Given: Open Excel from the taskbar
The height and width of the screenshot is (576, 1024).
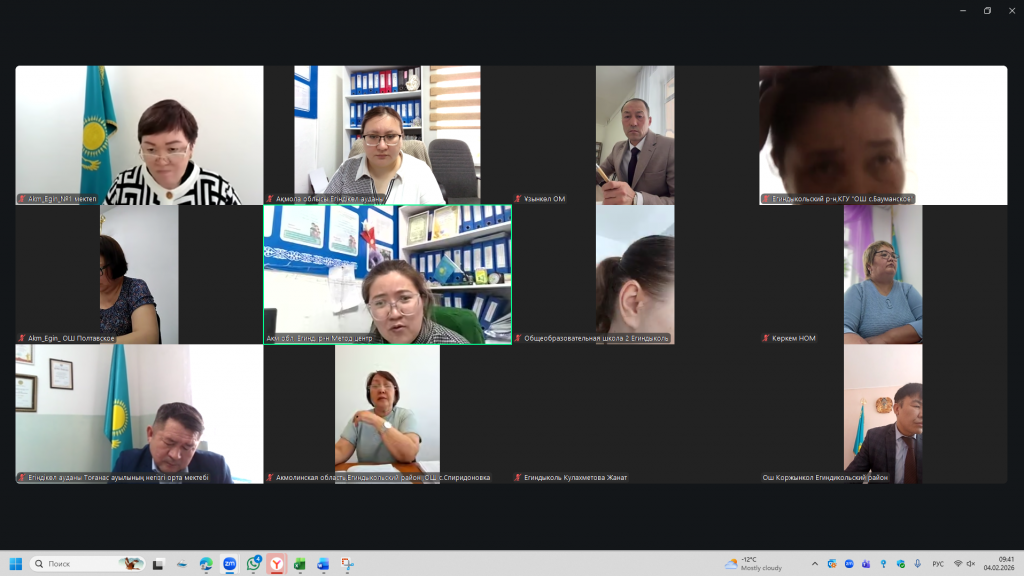Looking at the screenshot, I should pos(299,564).
